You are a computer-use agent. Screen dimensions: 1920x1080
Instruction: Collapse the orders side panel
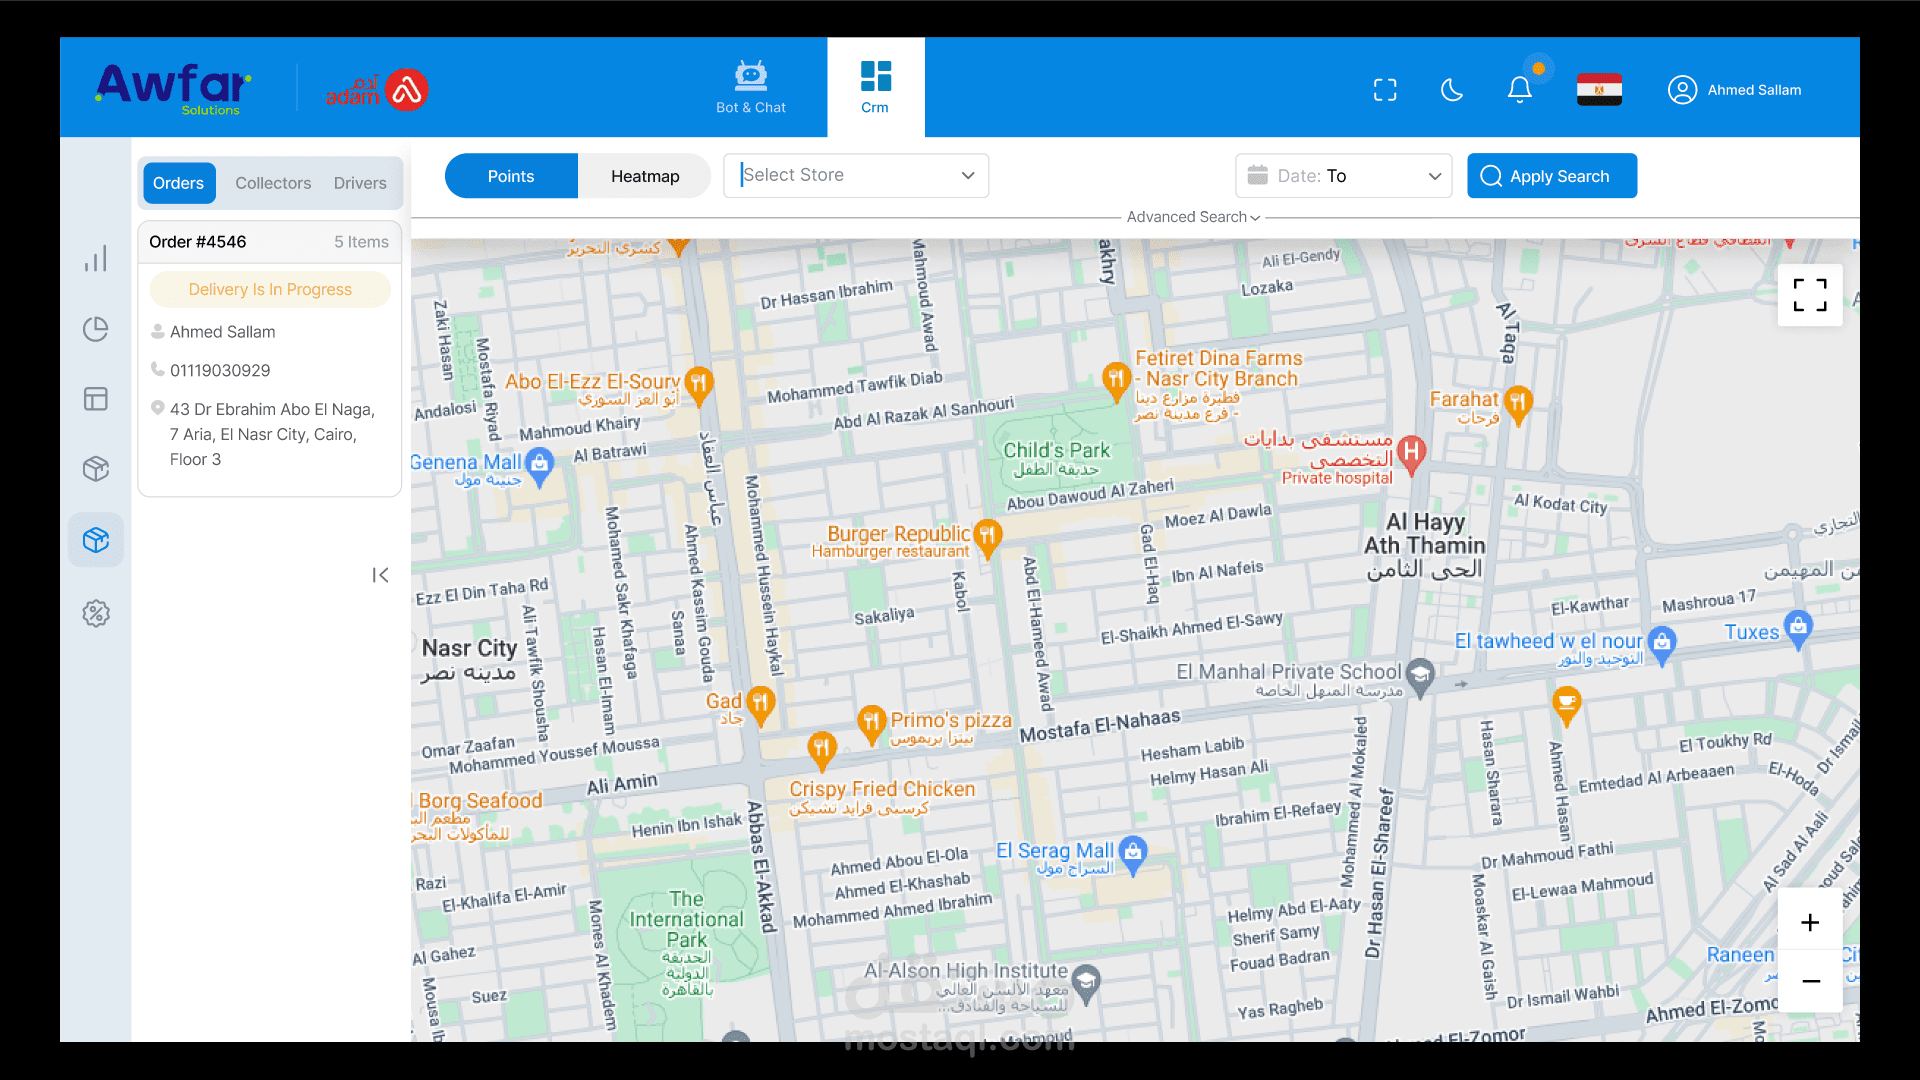[380, 575]
